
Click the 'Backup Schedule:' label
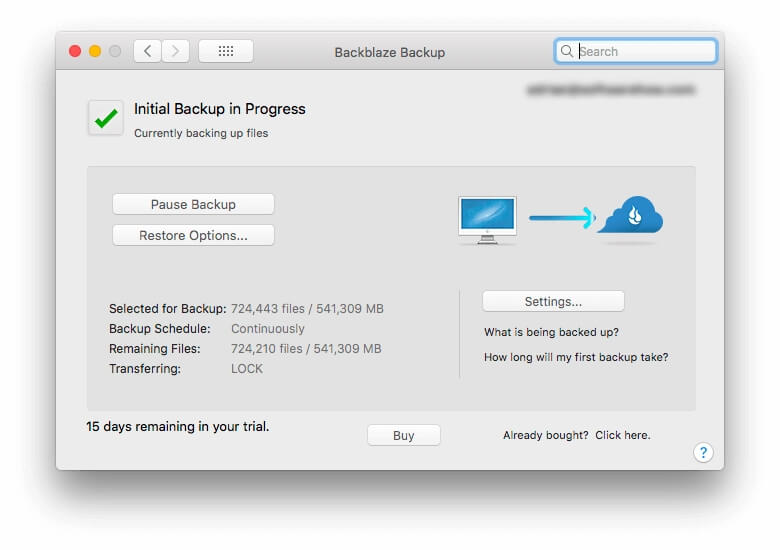(x=160, y=329)
